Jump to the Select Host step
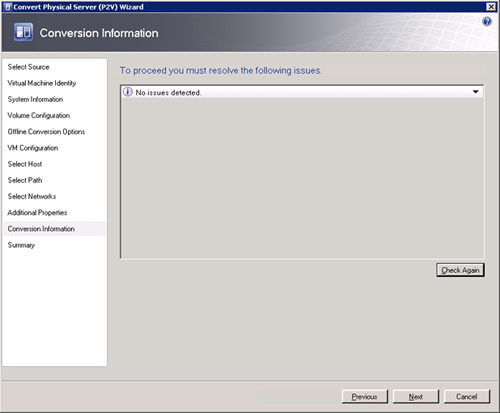This screenshot has width=500, height=413. tap(25, 164)
